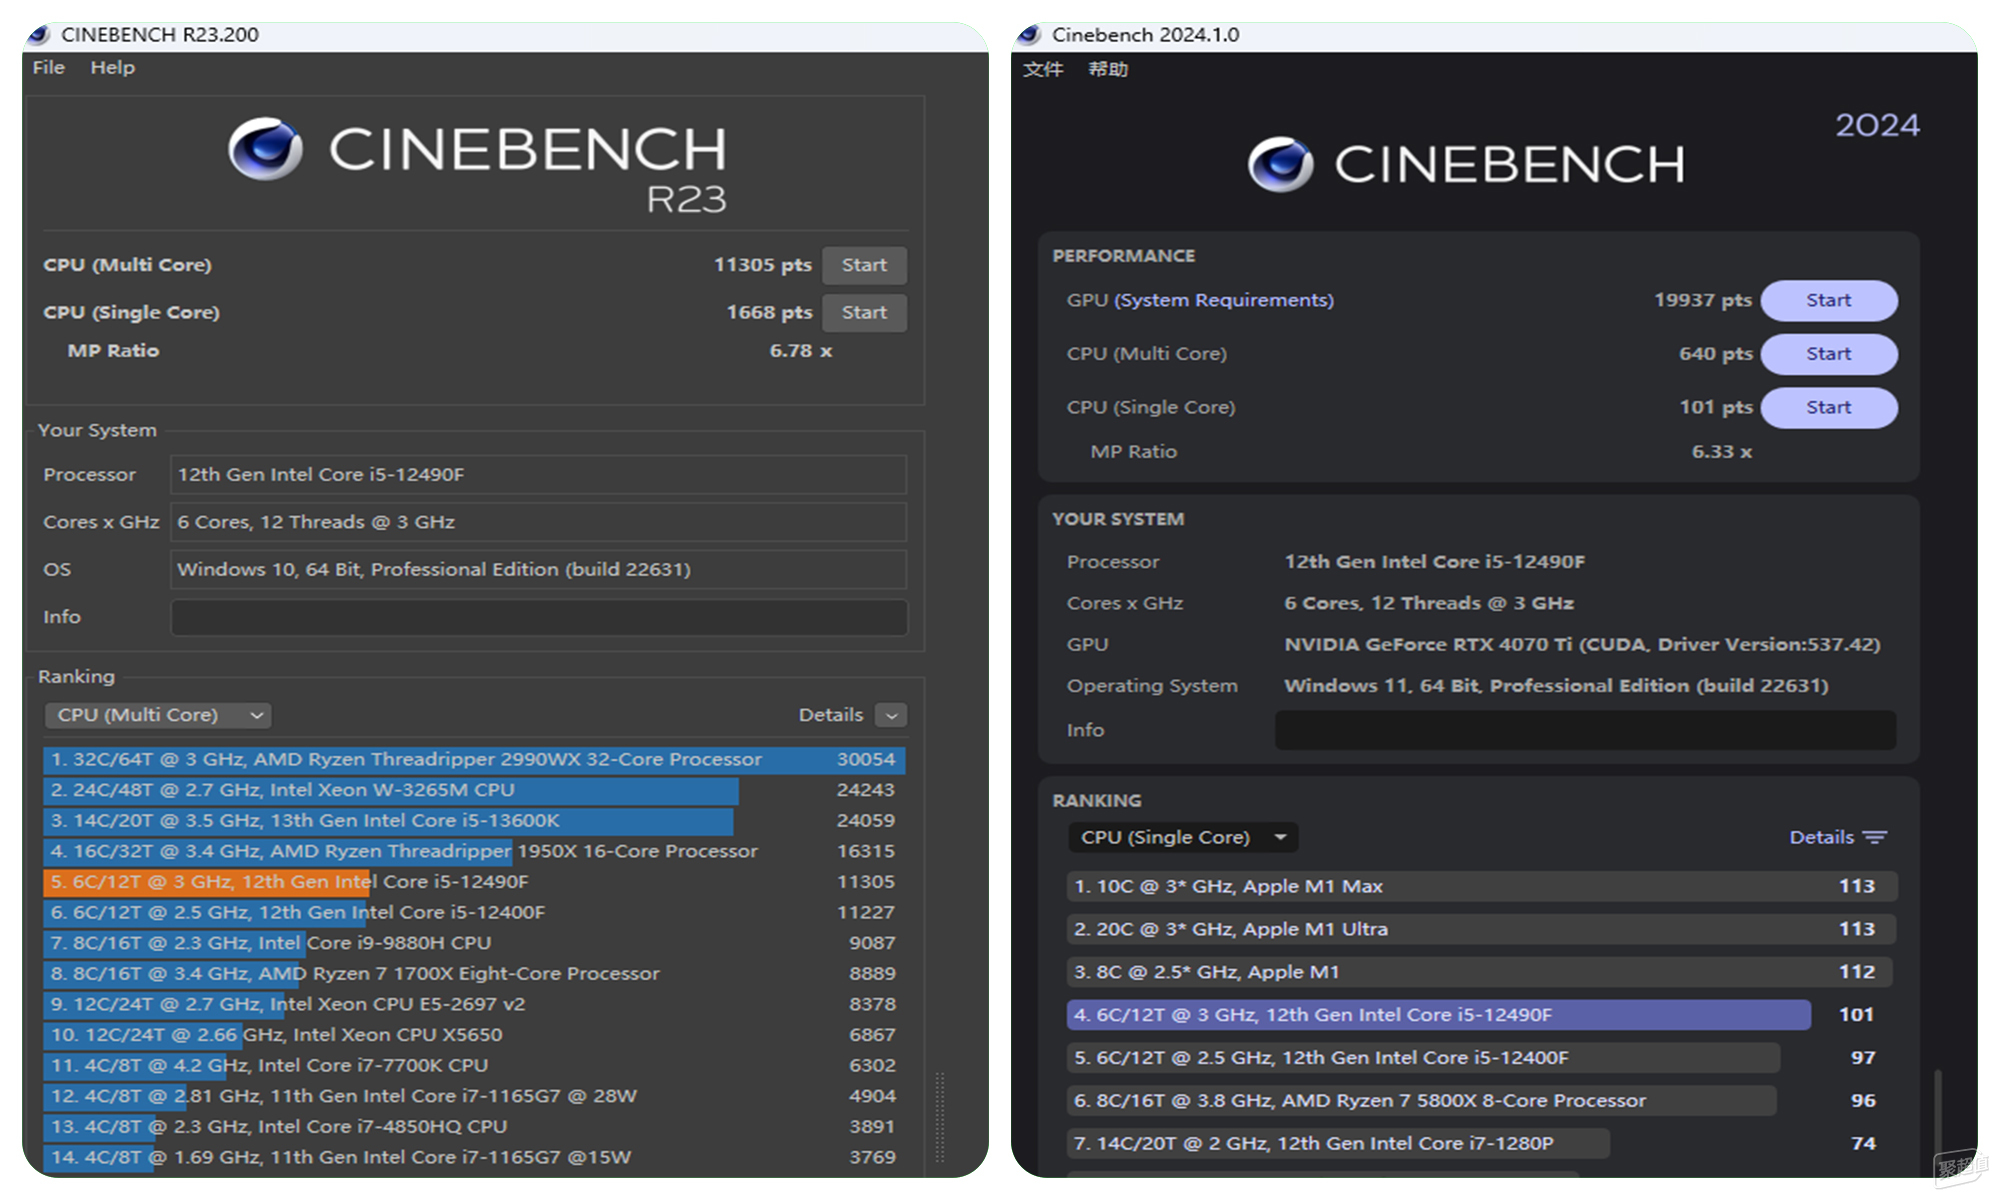Select the highlighted i5-12490F R23 ranking row
Screen dimensions: 2000x1200
pyautogui.click(x=474, y=882)
